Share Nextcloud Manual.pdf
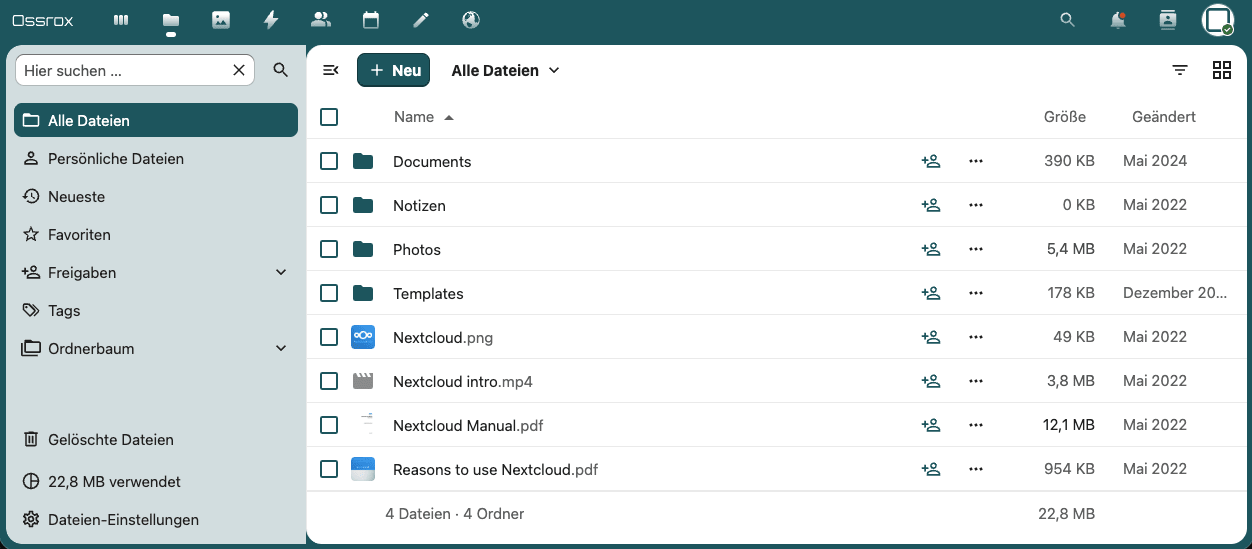Viewport: 1252px width, 549px height. pos(931,425)
